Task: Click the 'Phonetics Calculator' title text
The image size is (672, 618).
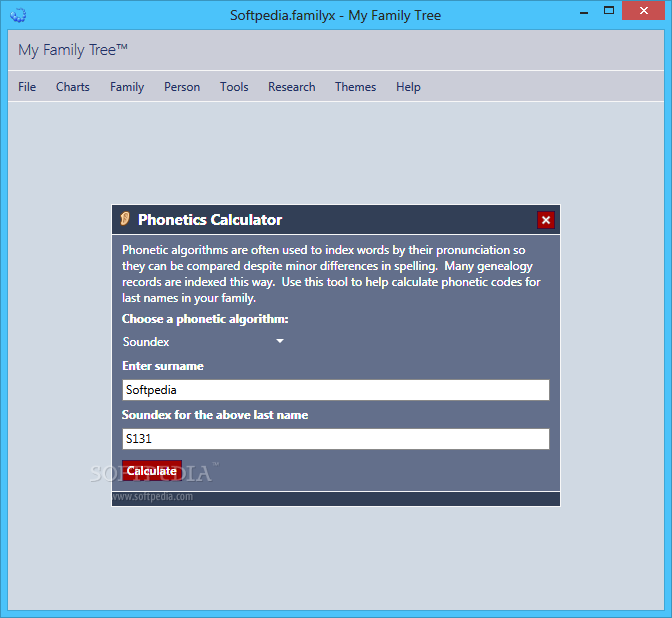Action: click(x=210, y=220)
